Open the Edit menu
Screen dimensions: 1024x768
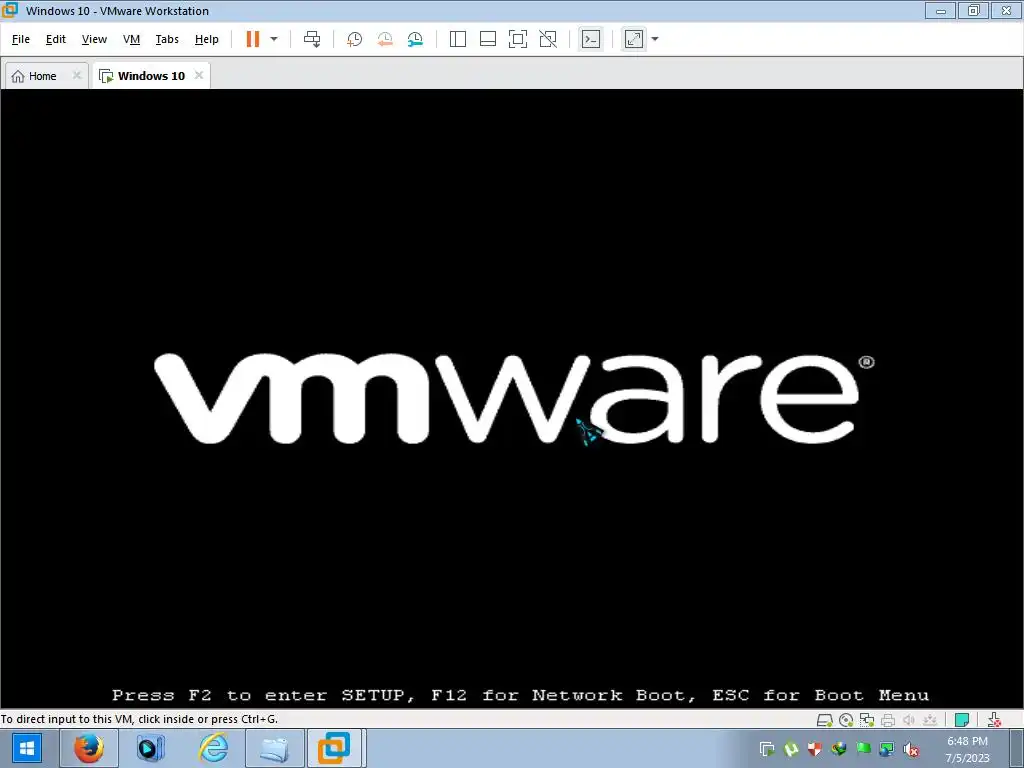click(56, 39)
